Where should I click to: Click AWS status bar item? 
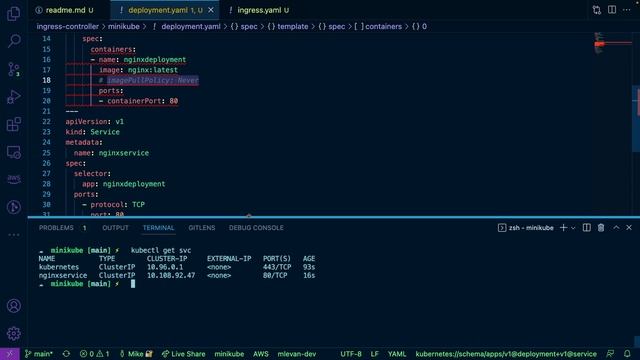260,354
